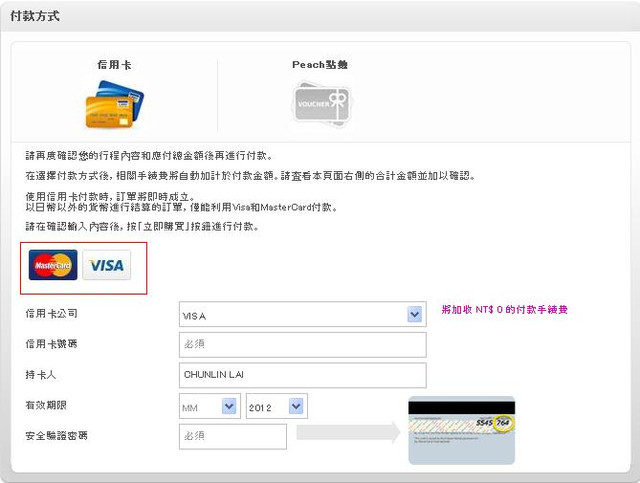Click the 請再度確認您的行程內容 line

149,156
